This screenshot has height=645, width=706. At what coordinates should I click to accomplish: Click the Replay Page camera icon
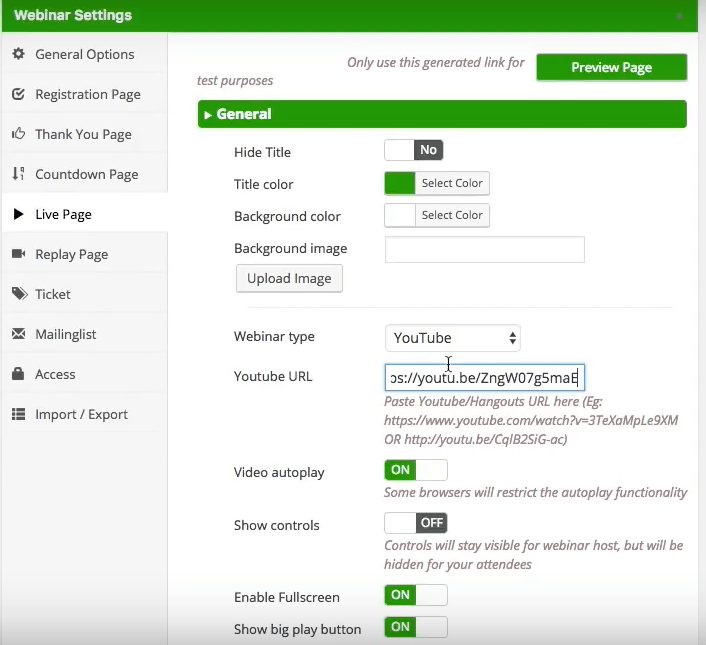tap(18, 254)
